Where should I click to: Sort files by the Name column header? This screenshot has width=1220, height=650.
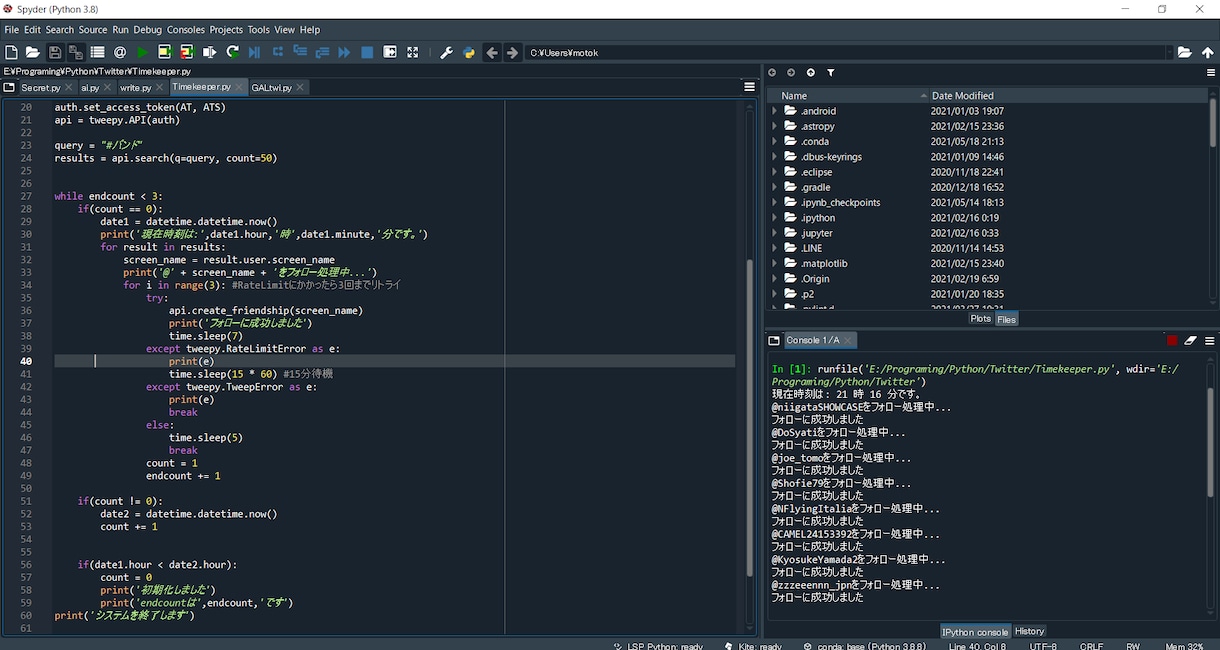[x=848, y=96]
